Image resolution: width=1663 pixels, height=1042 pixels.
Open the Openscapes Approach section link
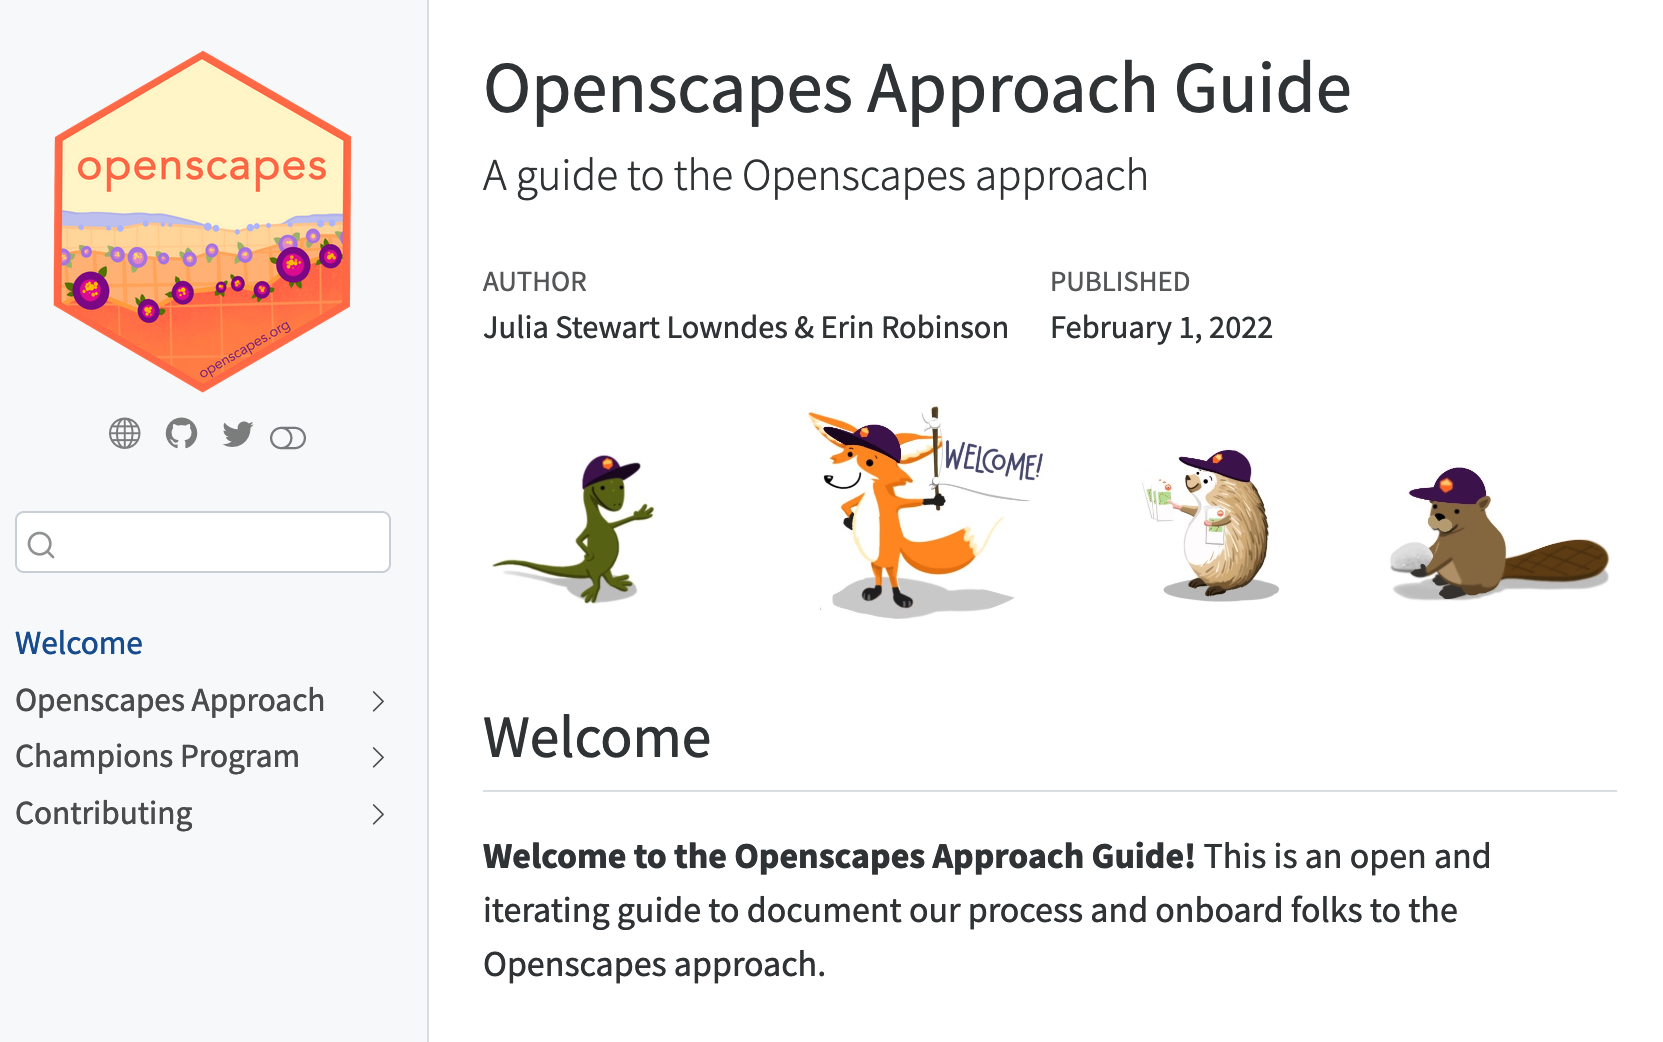pos(170,700)
